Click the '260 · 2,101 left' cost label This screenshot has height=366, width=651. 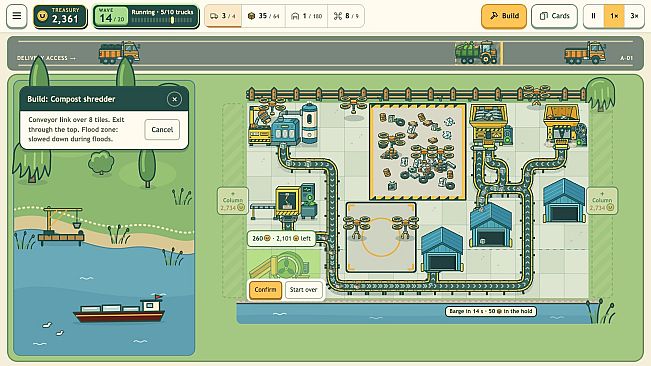pos(281,239)
